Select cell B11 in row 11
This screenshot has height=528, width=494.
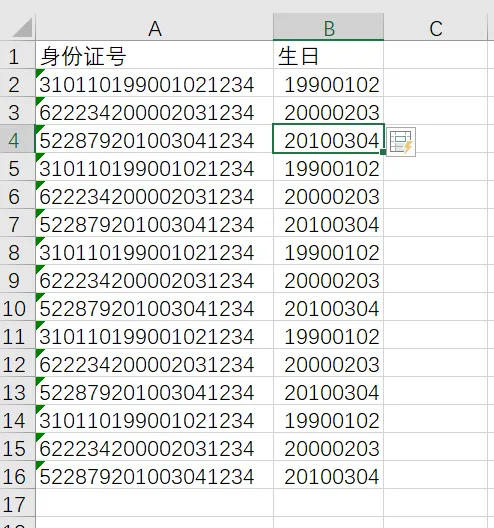click(x=328, y=335)
